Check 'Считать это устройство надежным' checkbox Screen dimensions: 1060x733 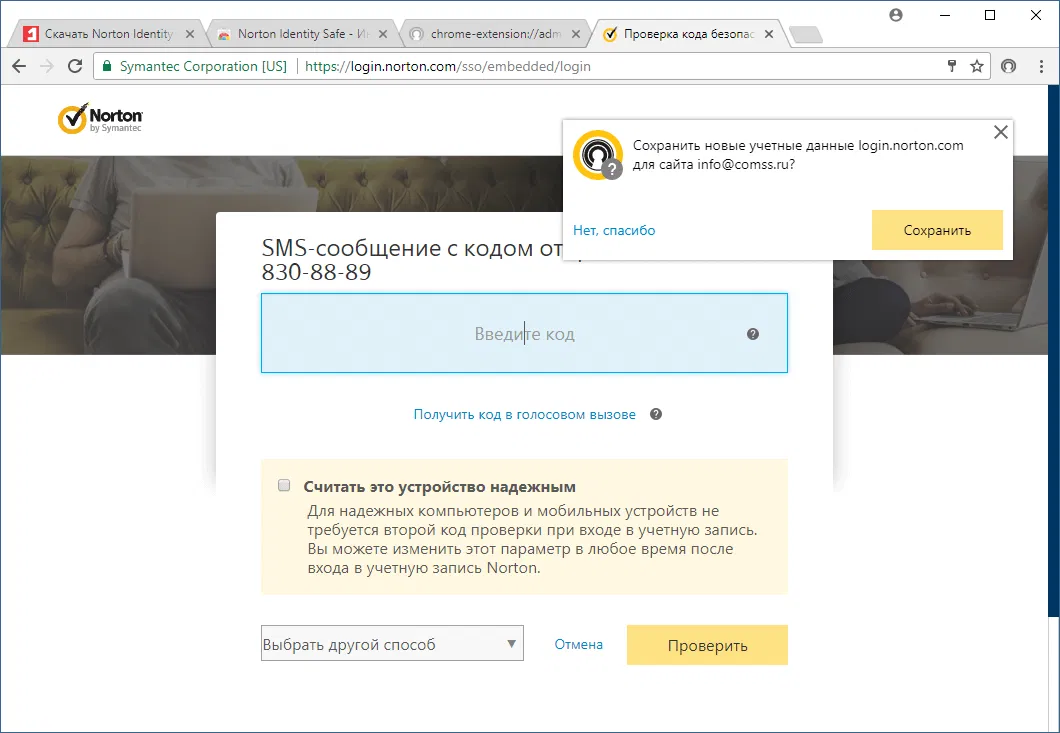(x=284, y=486)
